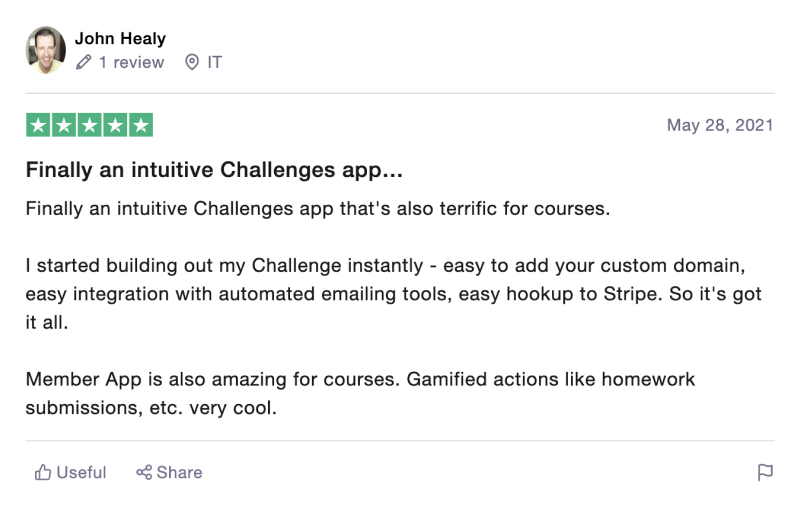The width and height of the screenshot is (800, 510).
Task: Click John Healy's profile photo
Action: [45, 50]
